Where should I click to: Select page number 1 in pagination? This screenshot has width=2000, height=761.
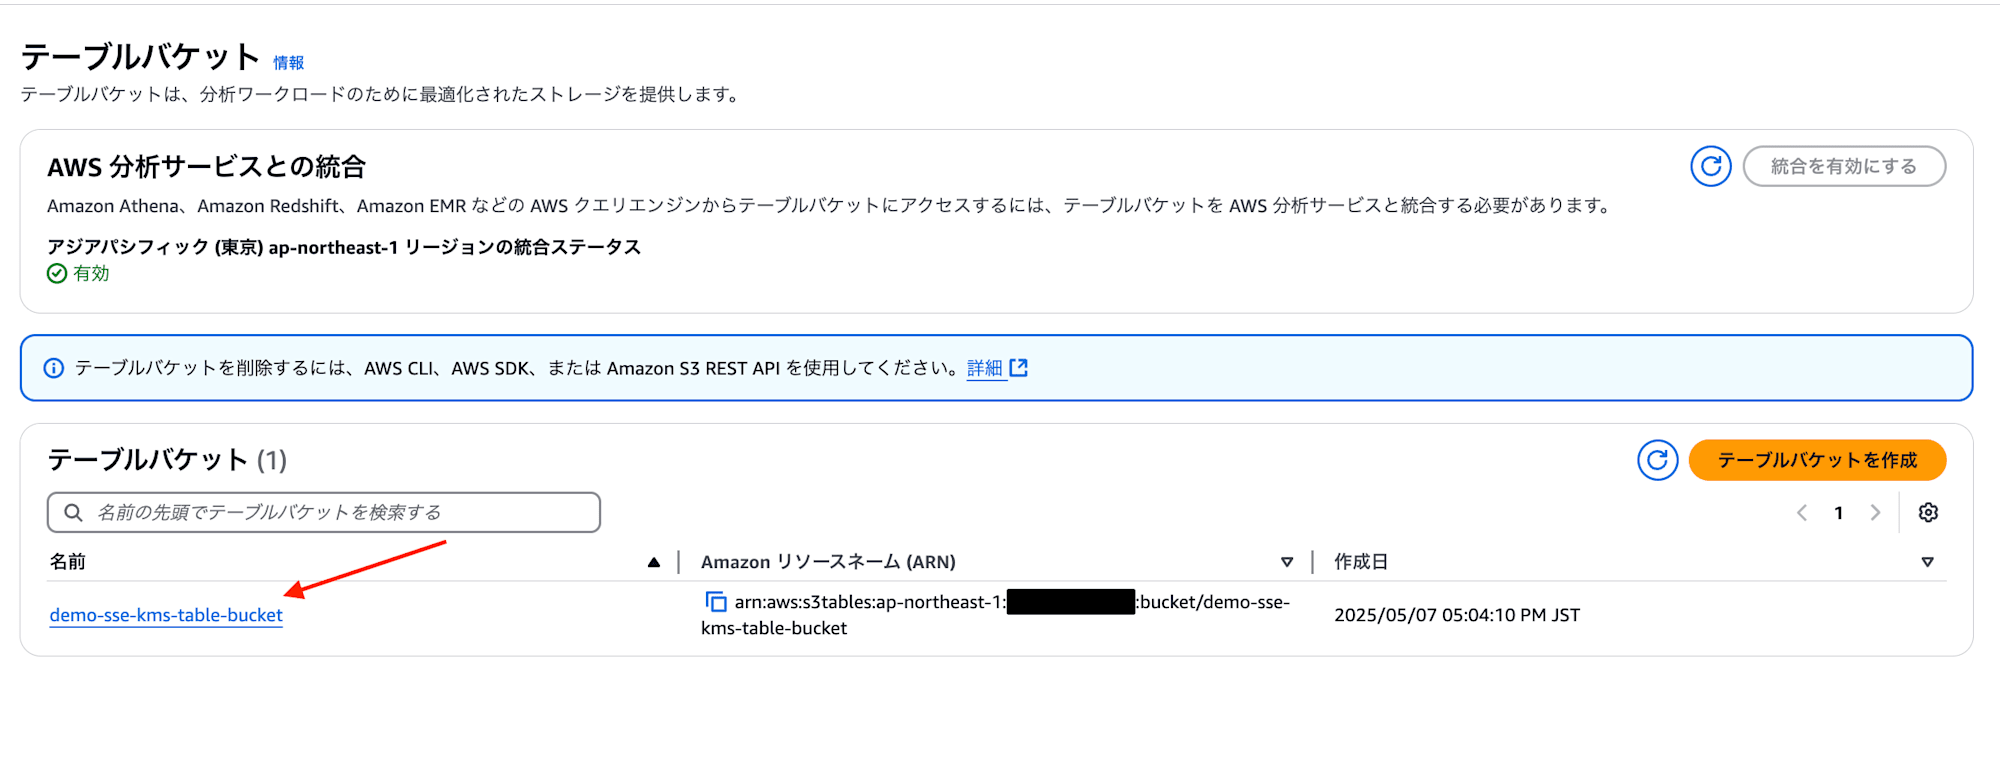click(1838, 513)
